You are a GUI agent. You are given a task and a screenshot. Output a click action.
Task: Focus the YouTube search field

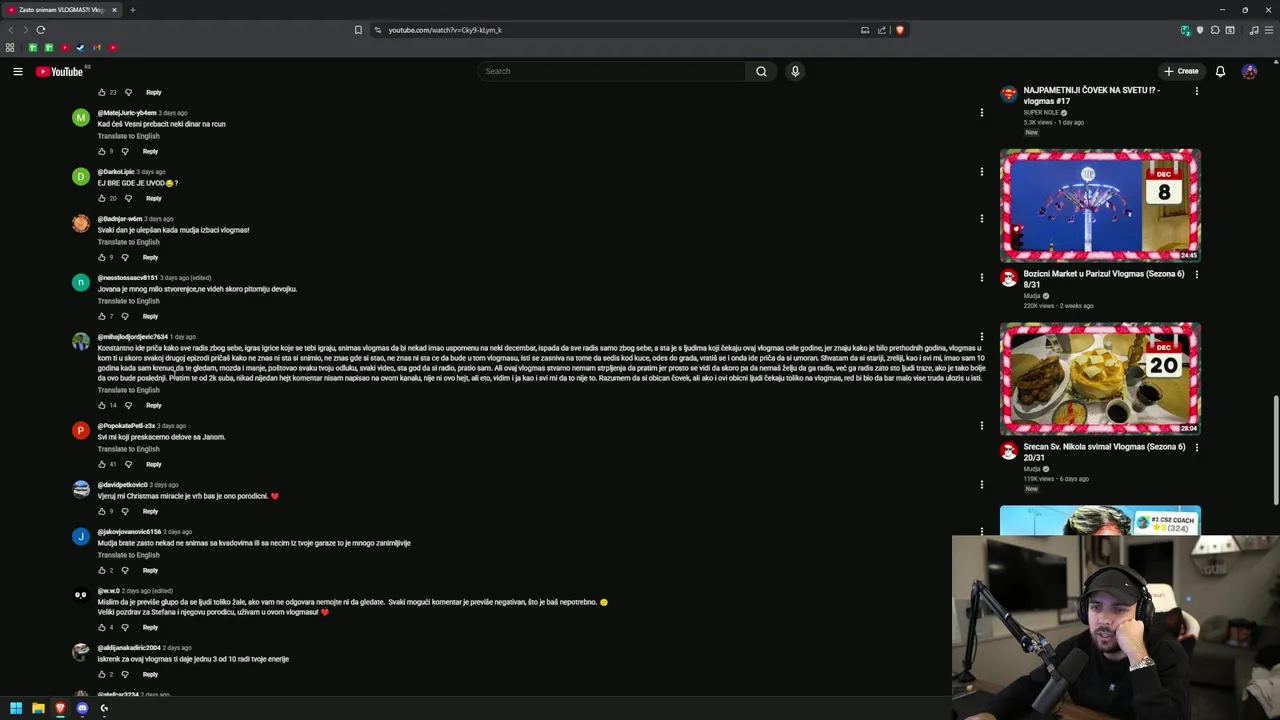[x=612, y=71]
